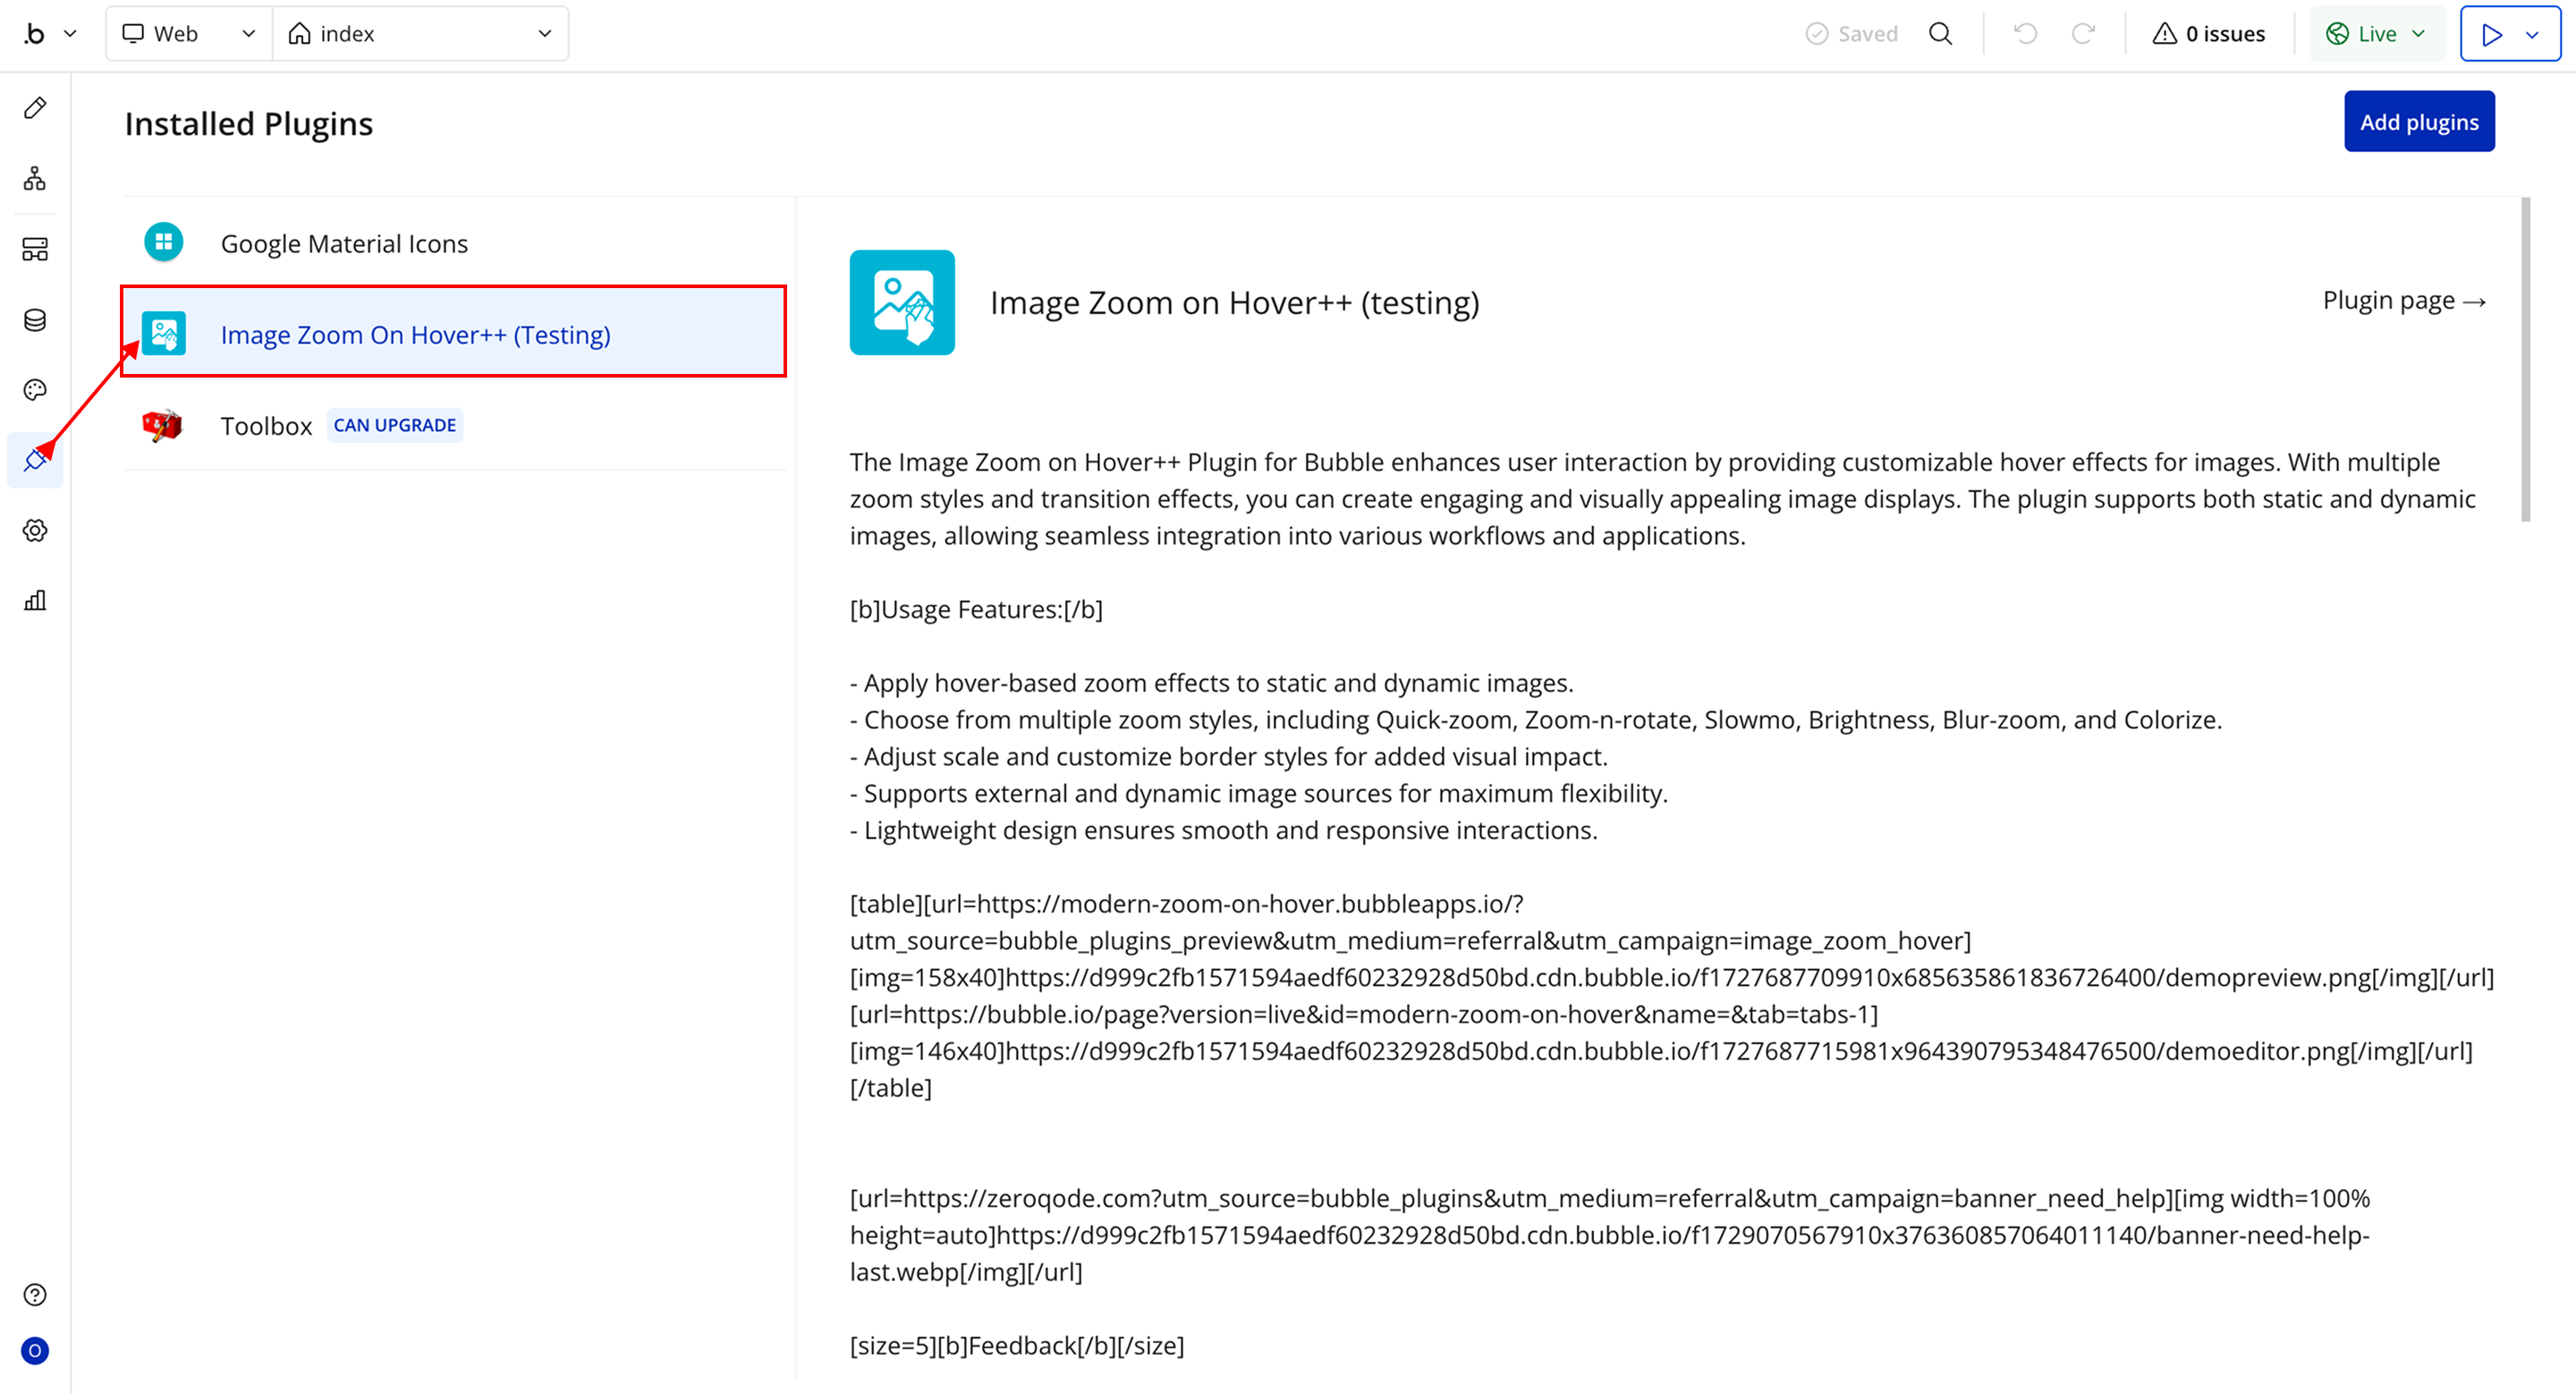Open the Logs chart icon

tap(35, 600)
